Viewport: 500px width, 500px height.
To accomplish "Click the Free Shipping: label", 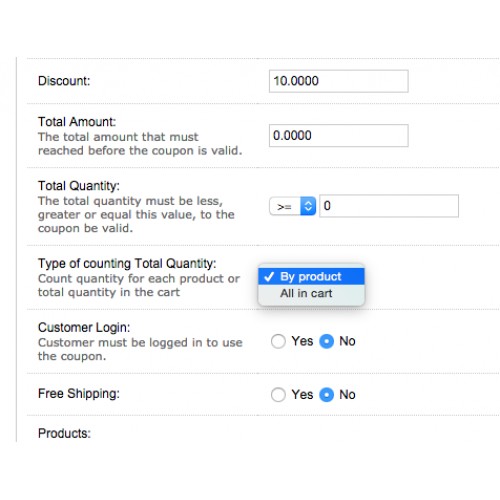I will coord(79,394).
